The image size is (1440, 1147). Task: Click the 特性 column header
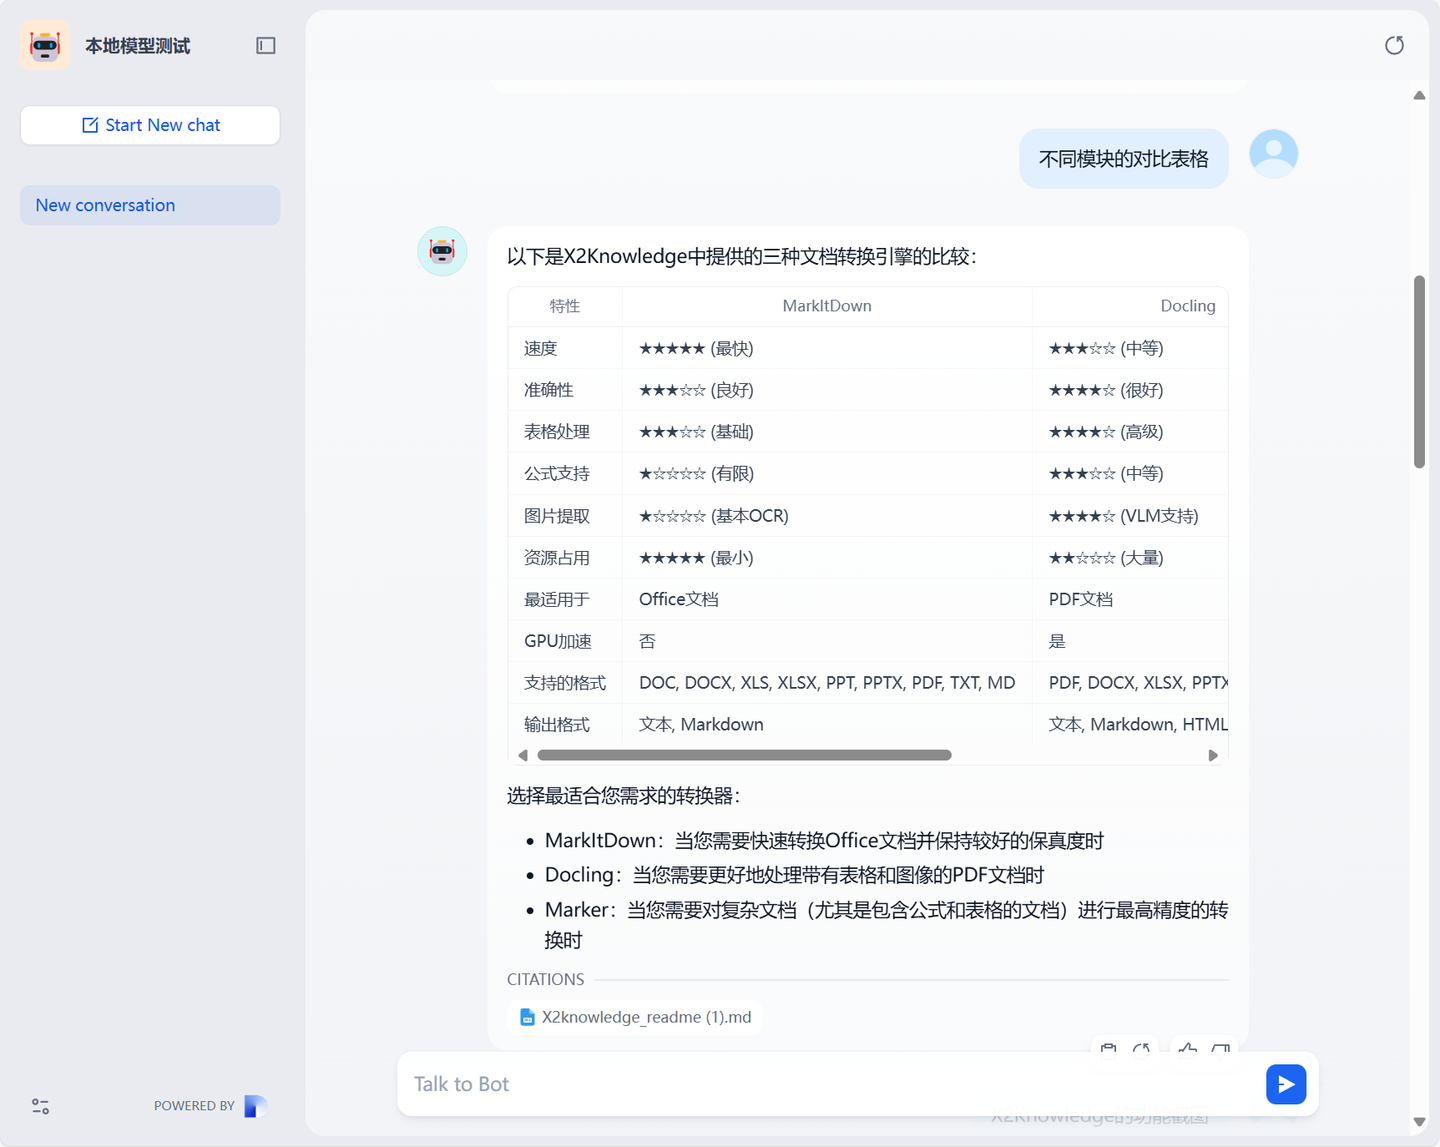(565, 306)
